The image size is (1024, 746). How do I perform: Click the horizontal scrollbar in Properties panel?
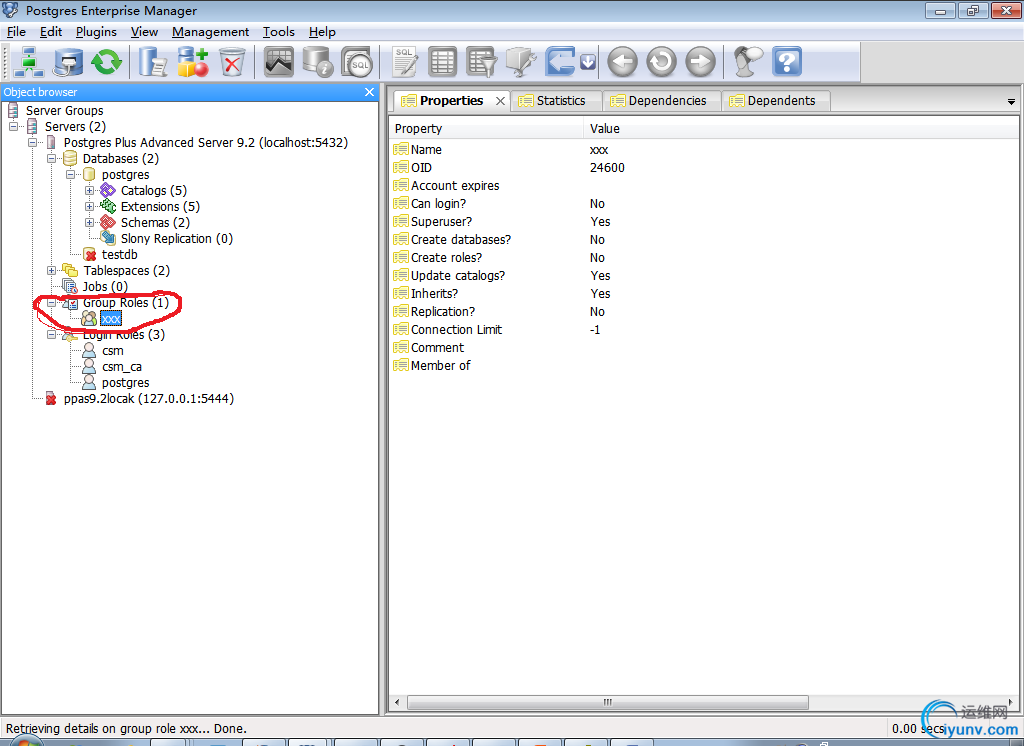click(607, 703)
